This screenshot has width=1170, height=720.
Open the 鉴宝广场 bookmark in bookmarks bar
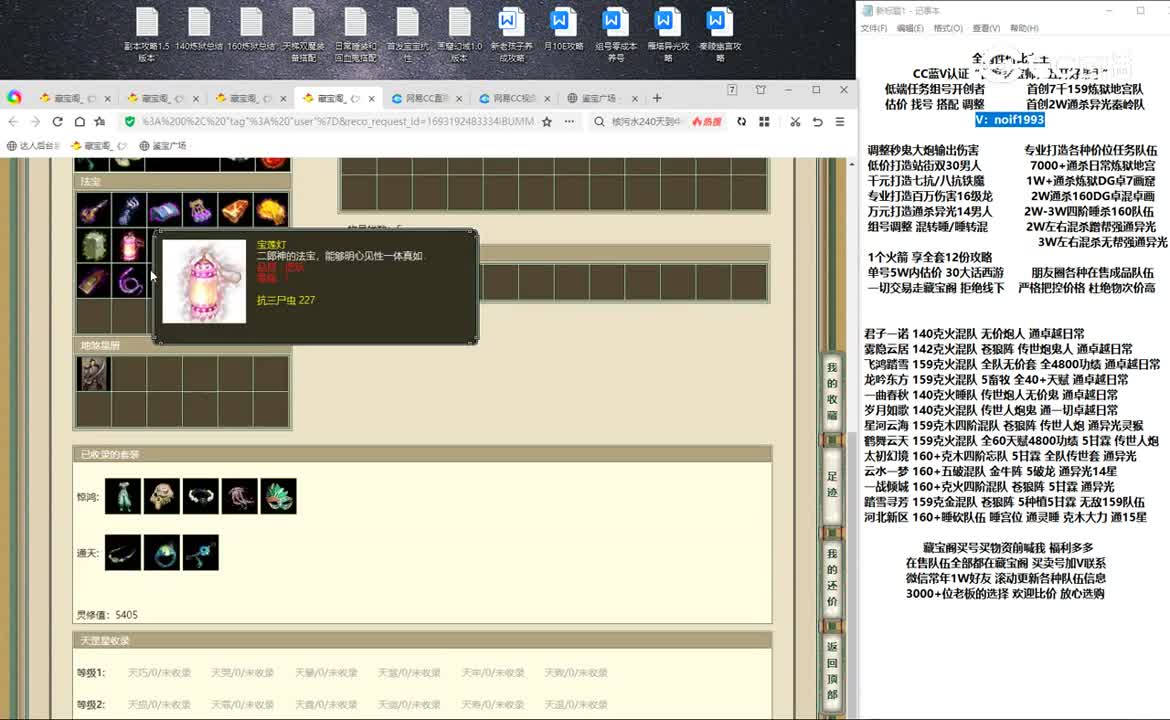pos(163,145)
